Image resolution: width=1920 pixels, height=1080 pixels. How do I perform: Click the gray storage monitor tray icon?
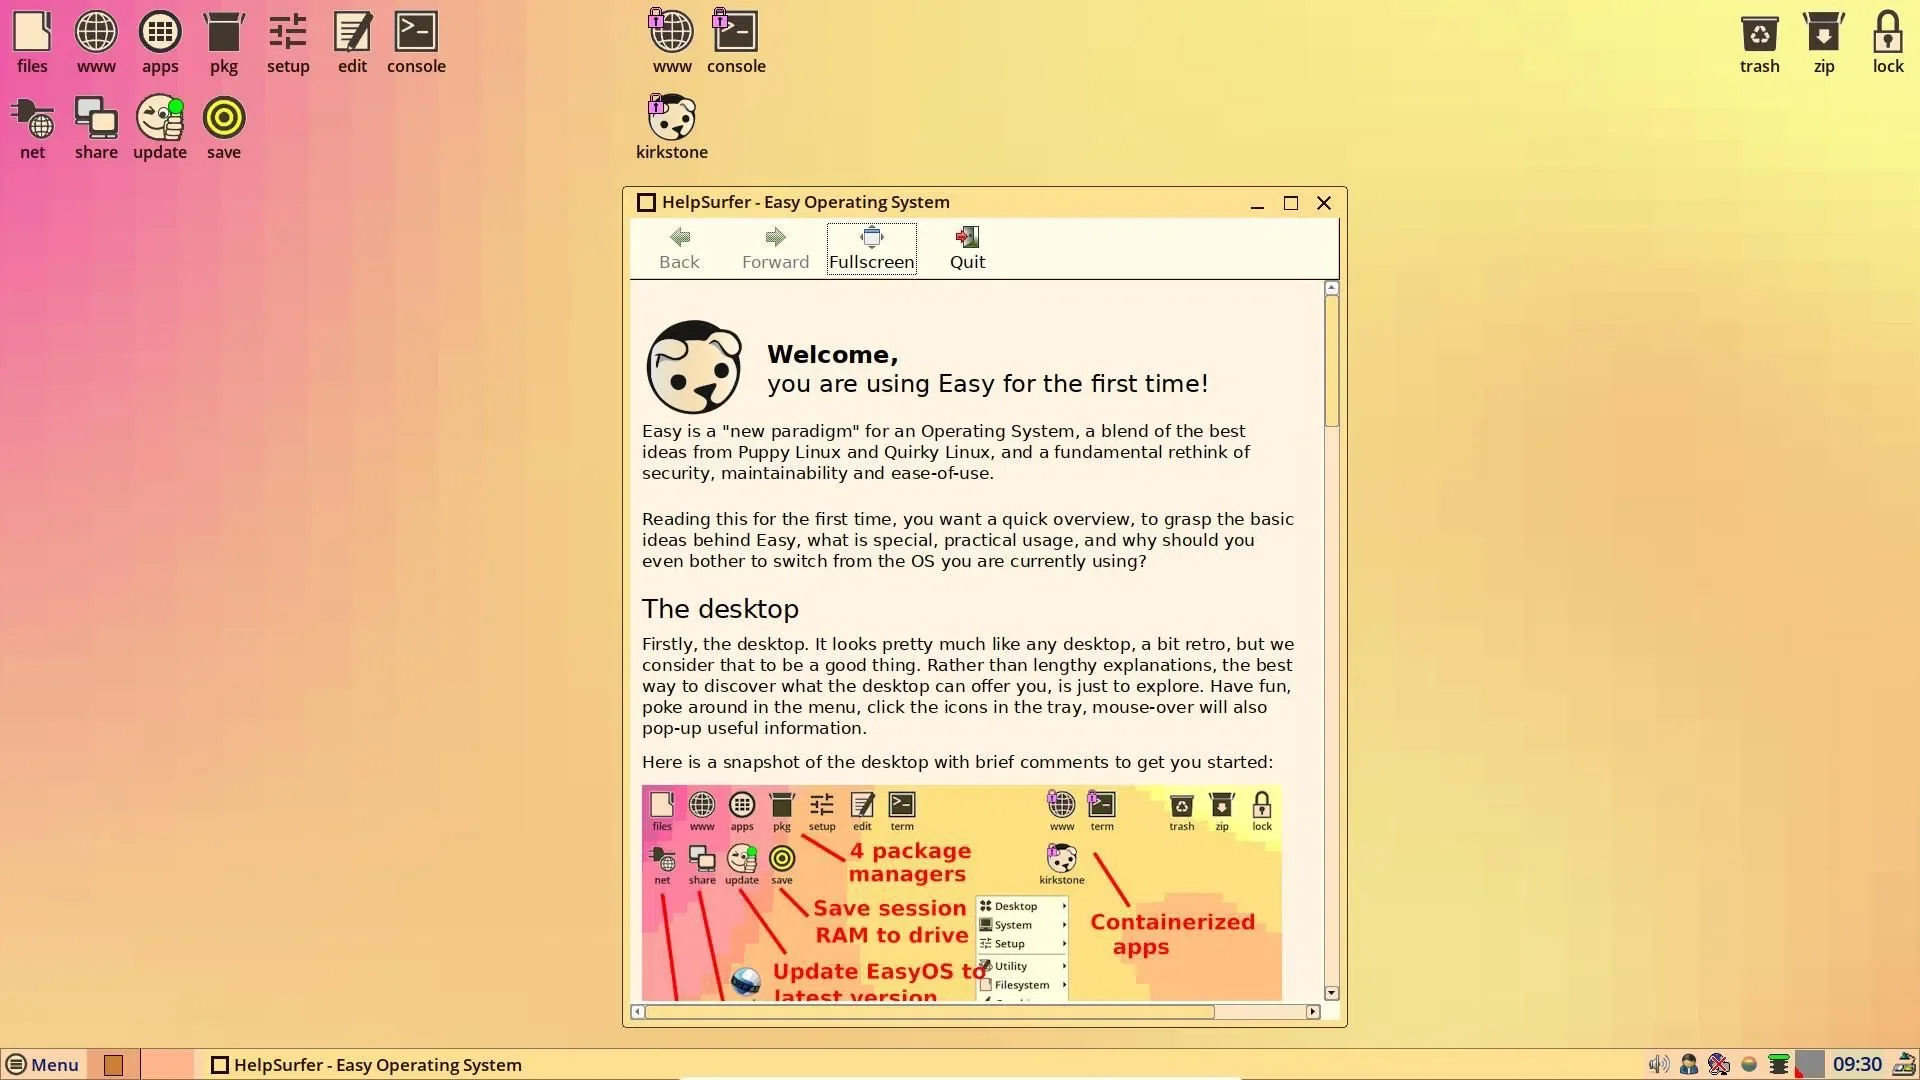(x=1809, y=1065)
